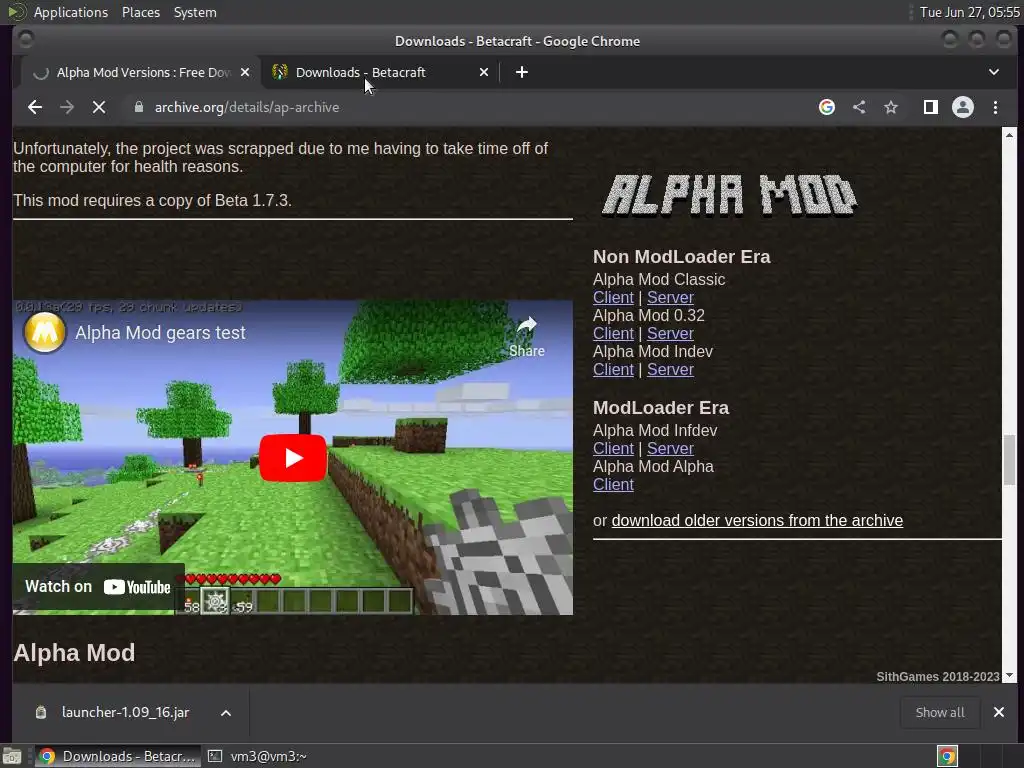
Task: Stop page loading with the X button
Action: point(99,107)
